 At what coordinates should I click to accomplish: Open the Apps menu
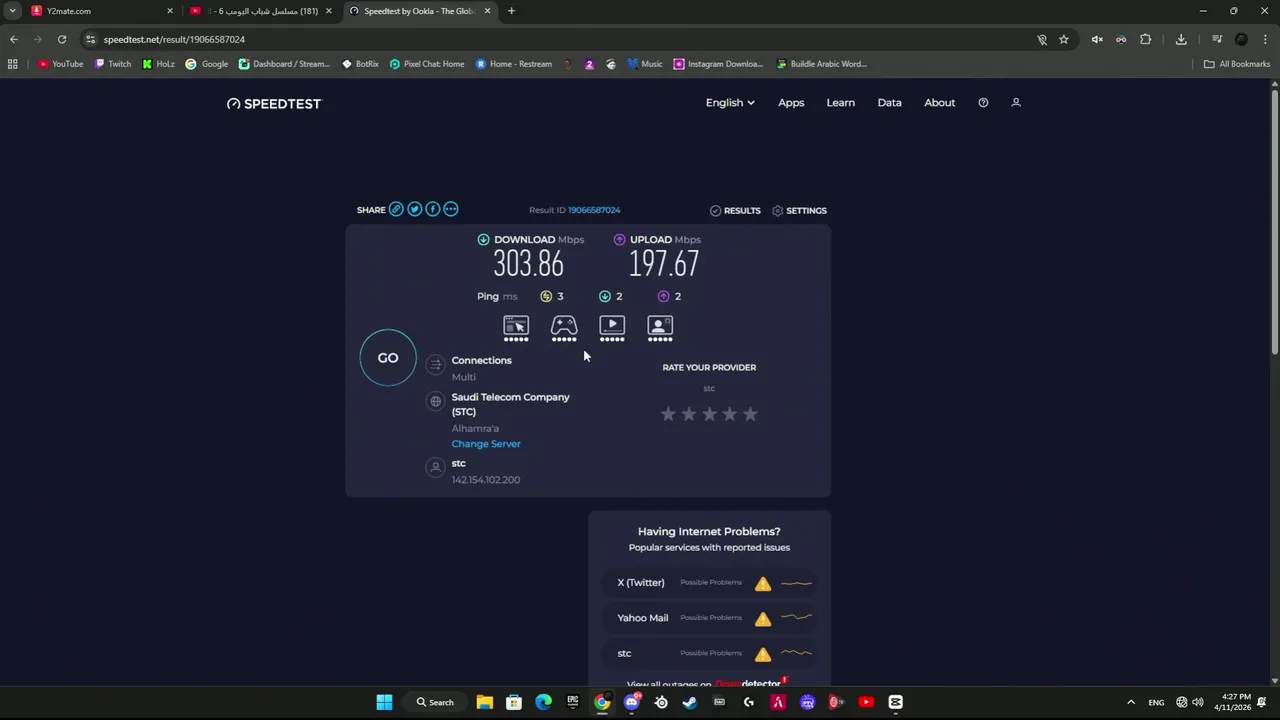791,102
